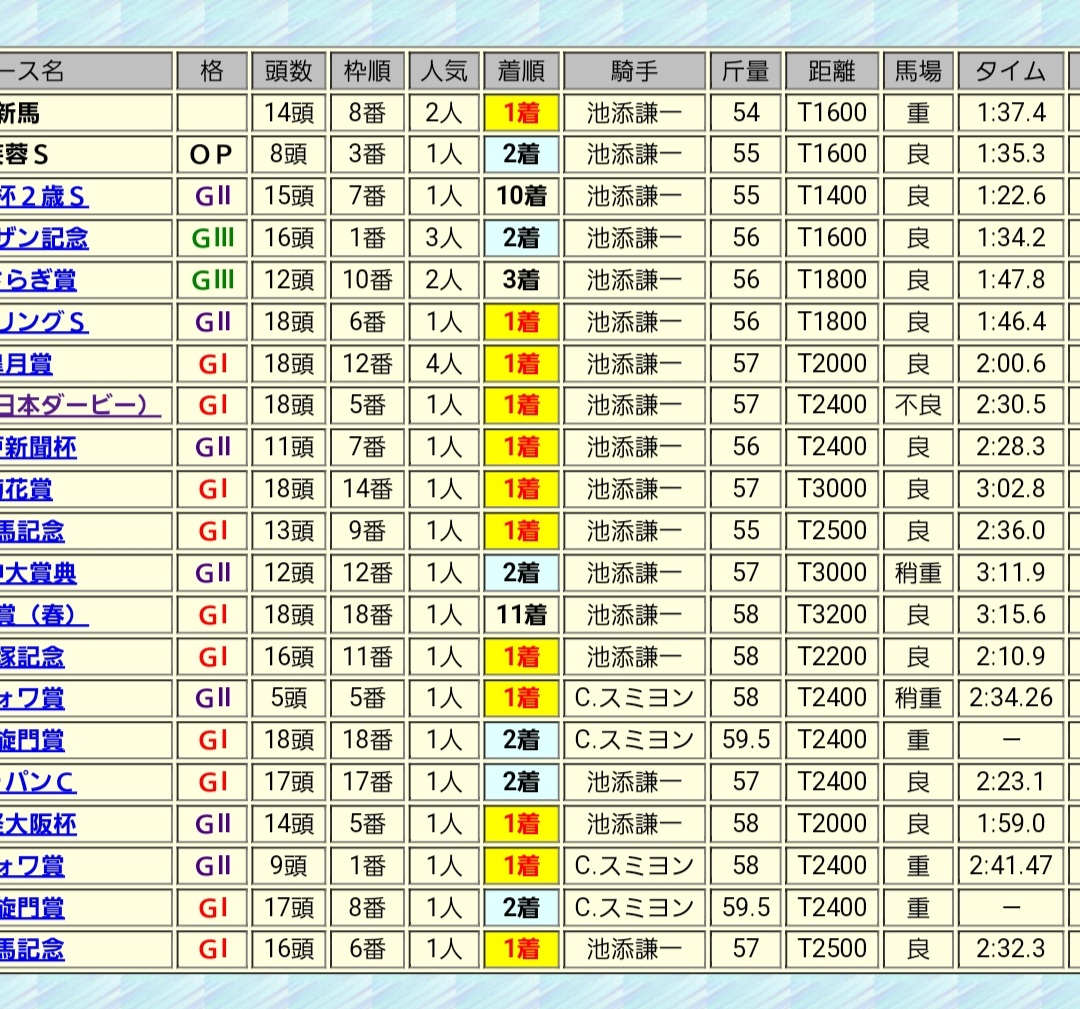This screenshot has width=1080, height=1009.
Task: Select the 10着 finishing position cell
Action: [521, 197]
